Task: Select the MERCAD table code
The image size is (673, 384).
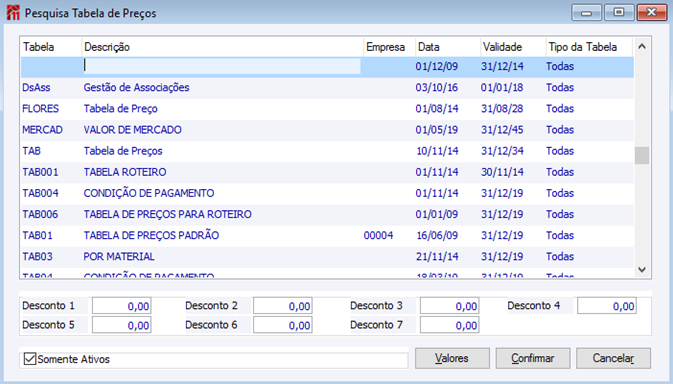Action: point(42,130)
